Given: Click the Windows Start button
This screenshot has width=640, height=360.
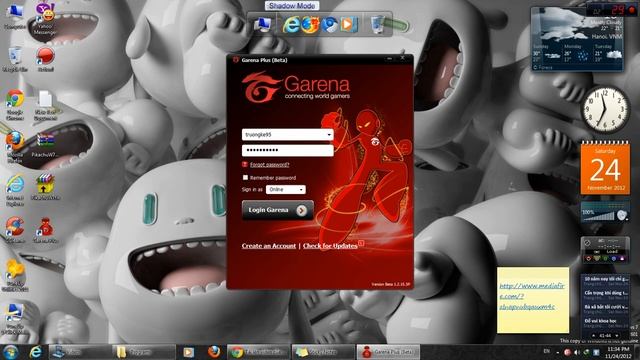Looking at the screenshot, I should click(11, 352).
